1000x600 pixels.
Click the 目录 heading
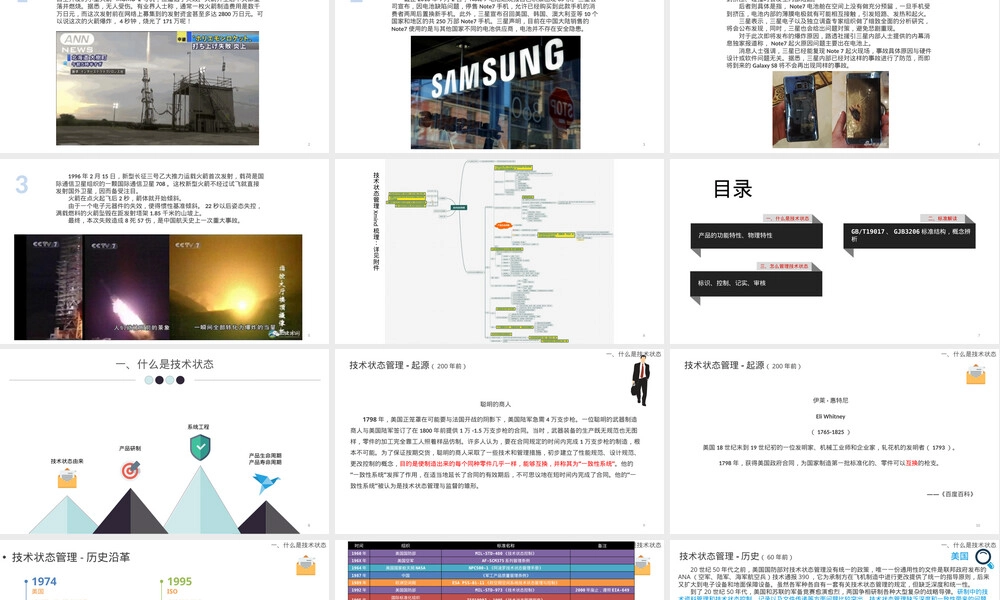click(732, 189)
